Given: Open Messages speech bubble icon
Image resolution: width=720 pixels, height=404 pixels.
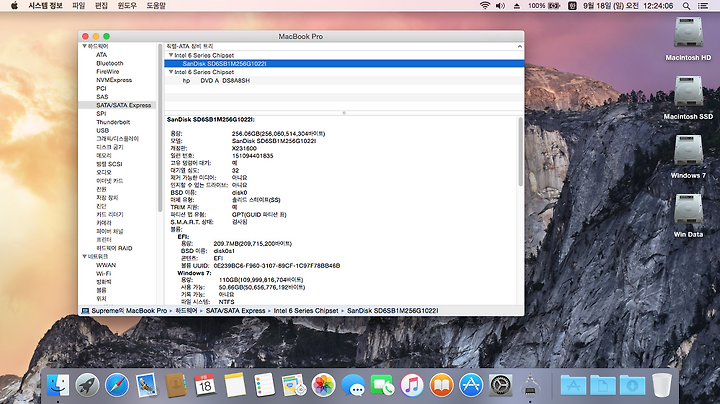Looking at the screenshot, I should pos(353,385).
